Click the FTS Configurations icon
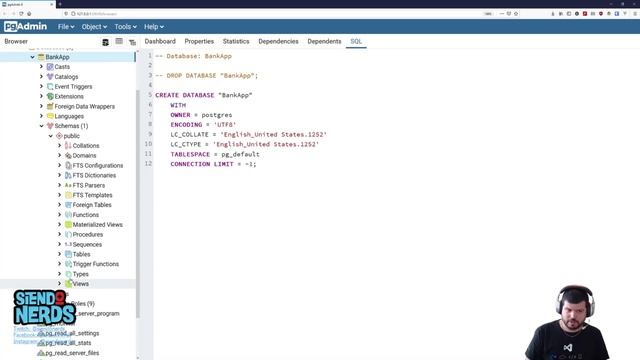This screenshot has height=360, width=640. pos(68,165)
